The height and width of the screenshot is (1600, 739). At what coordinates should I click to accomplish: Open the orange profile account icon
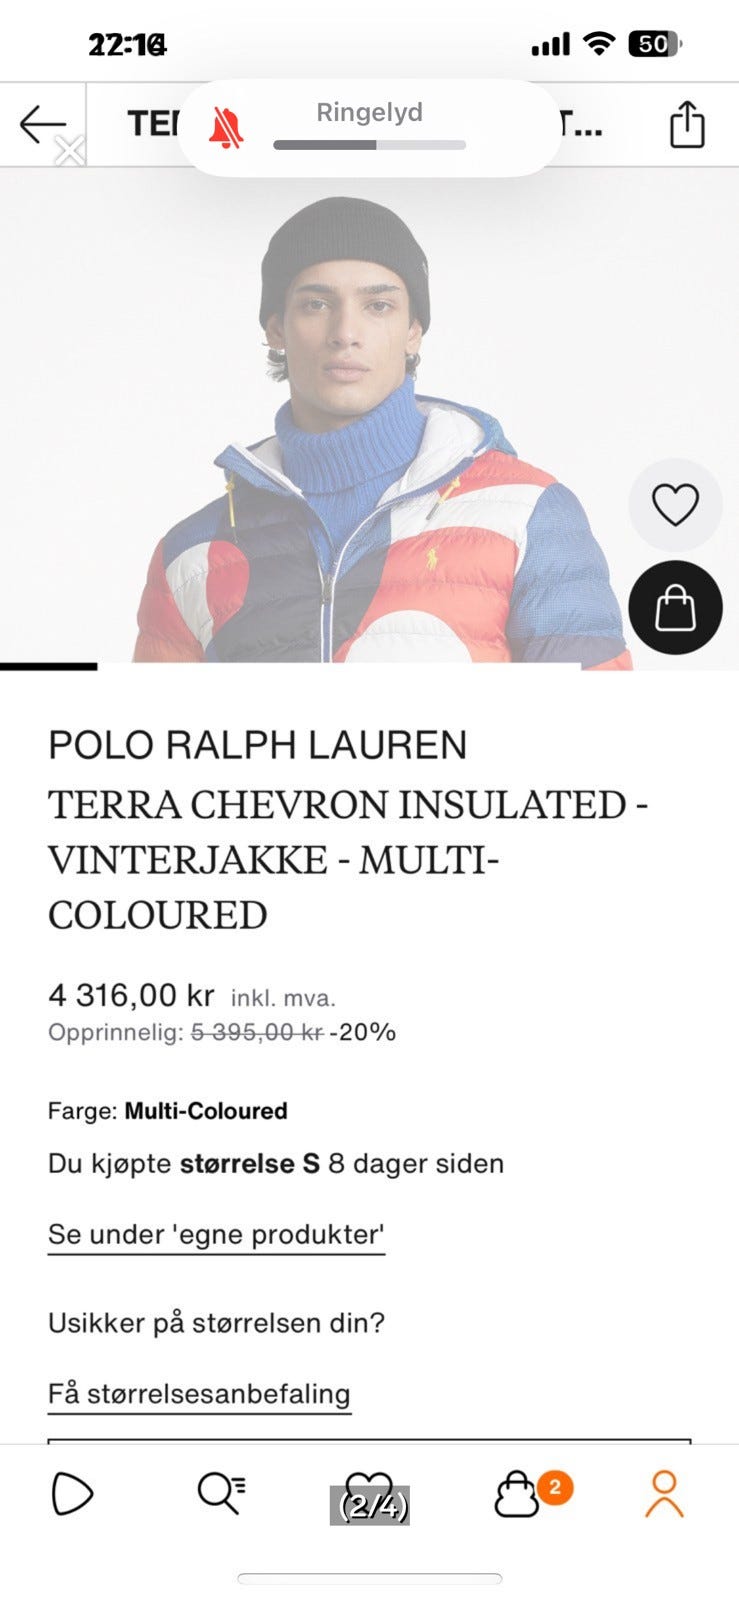point(664,1494)
